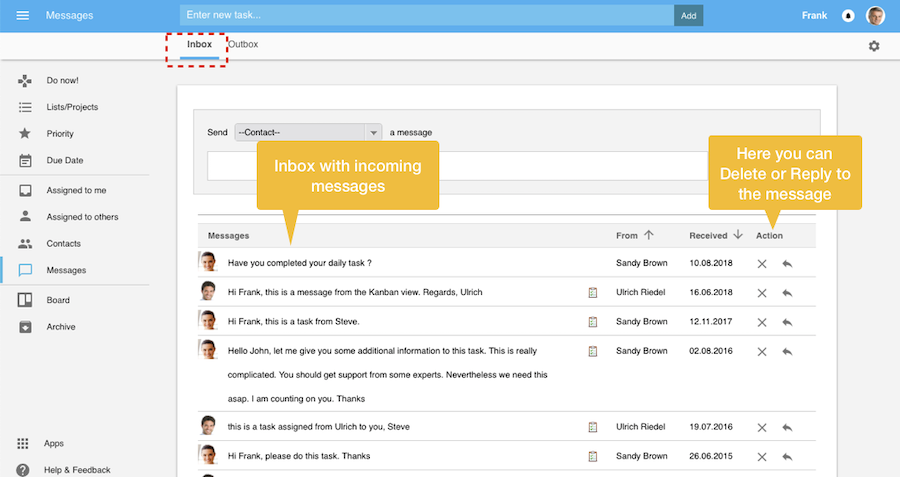Image resolution: width=900 pixels, height=477 pixels.
Task: Click the Add button
Action: pos(688,16)
